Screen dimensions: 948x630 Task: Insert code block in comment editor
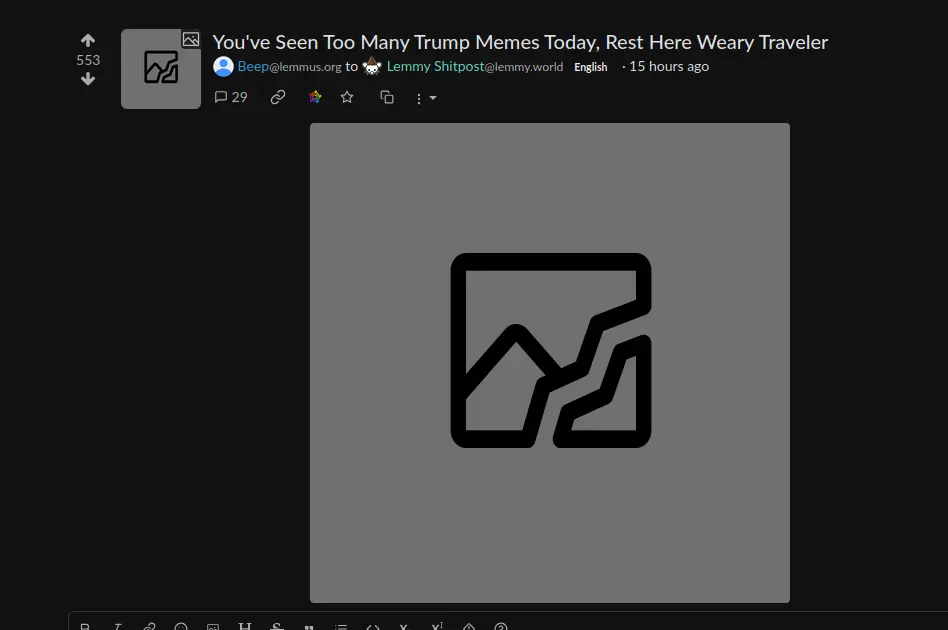(372, 626)
